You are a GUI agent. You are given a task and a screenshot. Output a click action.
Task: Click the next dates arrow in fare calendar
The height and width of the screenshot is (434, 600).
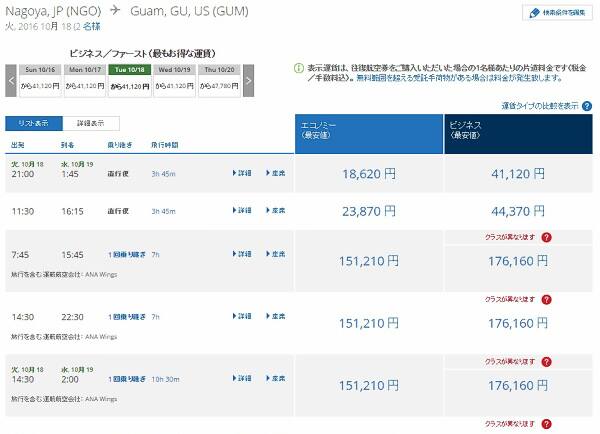pos(250,81)
